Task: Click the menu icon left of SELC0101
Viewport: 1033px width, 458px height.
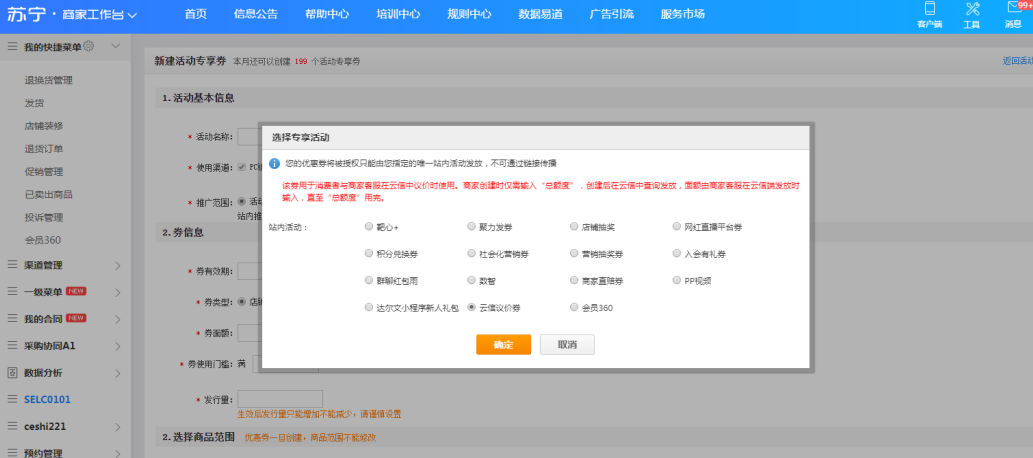Action: [12, 399]
